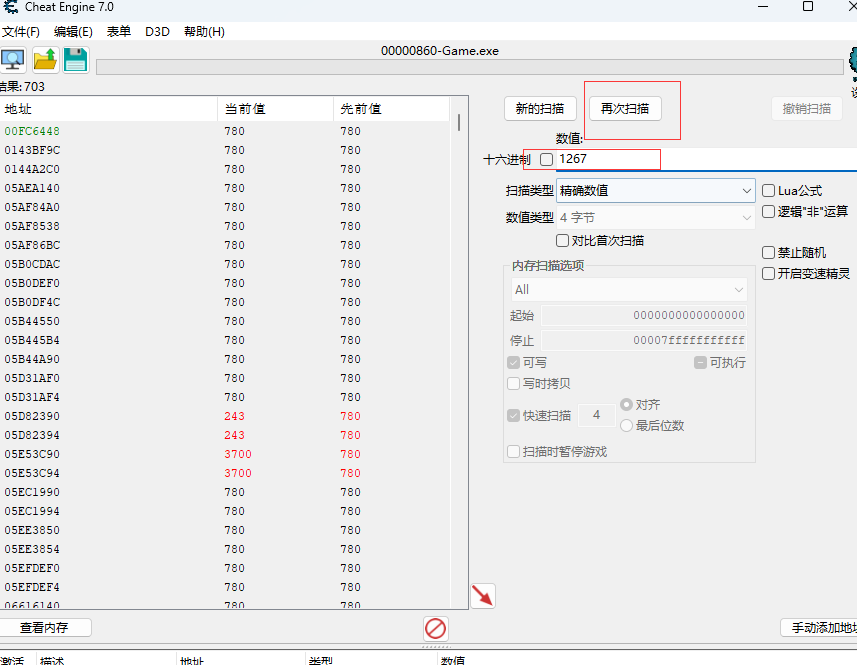Click the fast scan alignment field showing 4
The height and width of the screenshot is (665, 857).
coord(597,415)
